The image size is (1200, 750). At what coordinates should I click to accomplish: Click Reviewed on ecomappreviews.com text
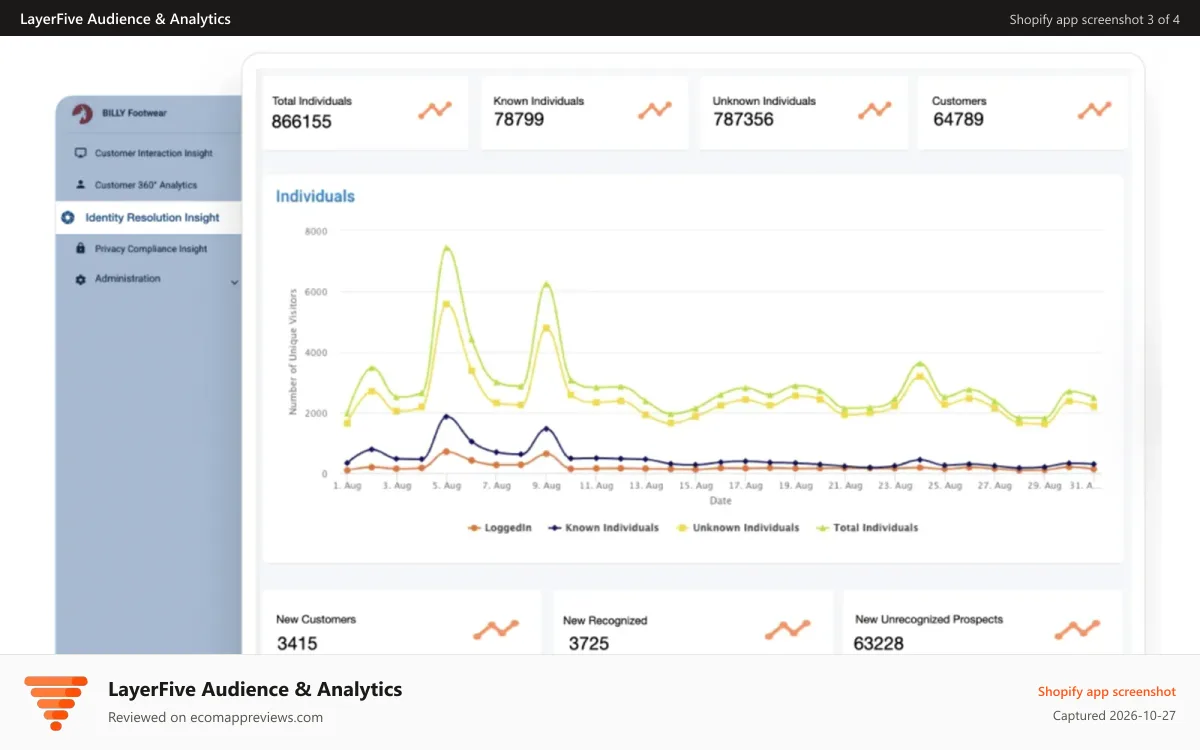pos(215,717)
